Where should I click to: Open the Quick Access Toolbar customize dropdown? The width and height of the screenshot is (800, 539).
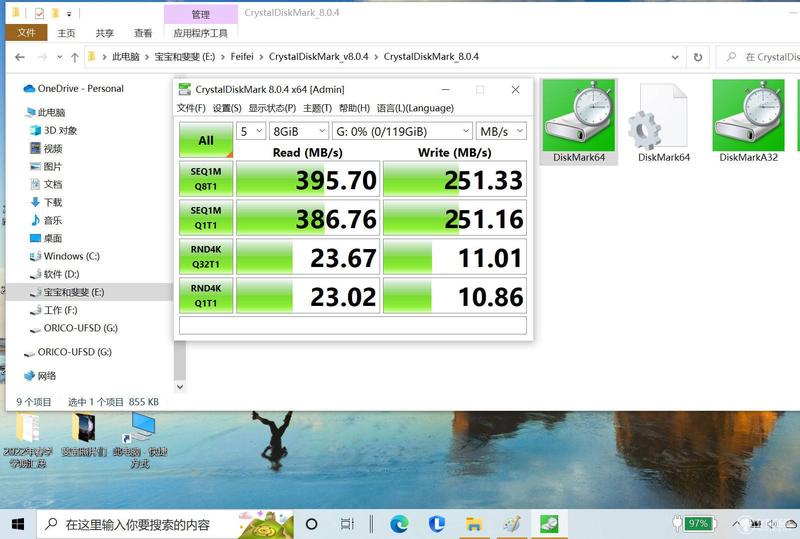point(69,14)
